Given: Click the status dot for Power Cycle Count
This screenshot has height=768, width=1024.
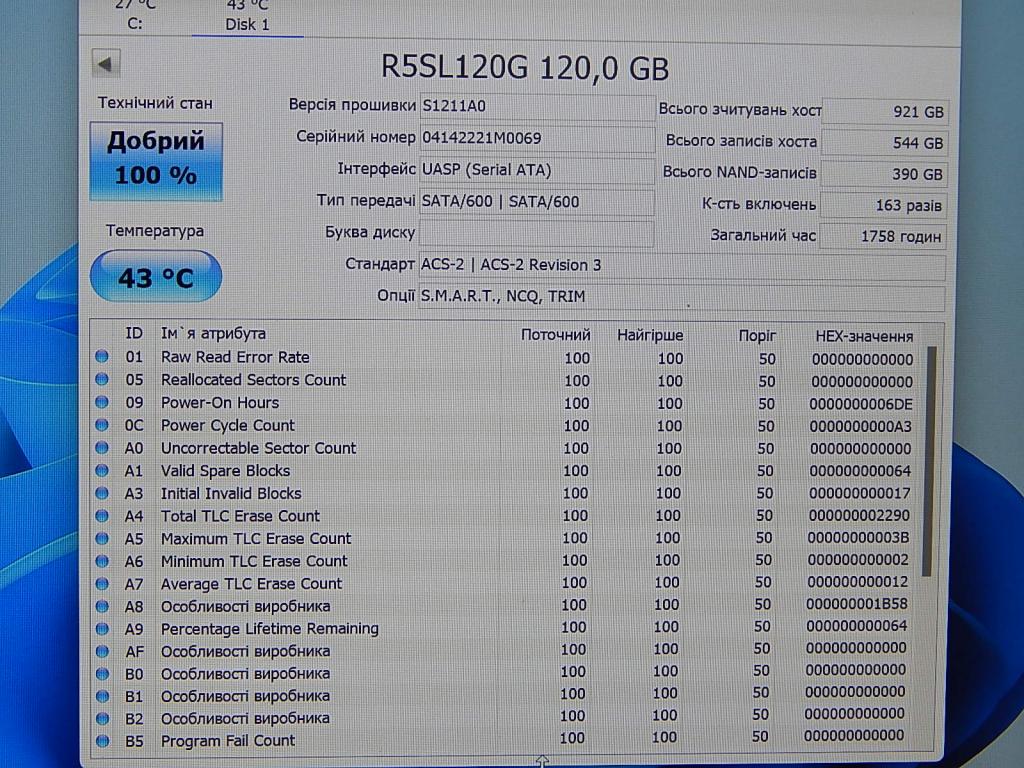Looking at the screenshot, I should tap(102, 425).
